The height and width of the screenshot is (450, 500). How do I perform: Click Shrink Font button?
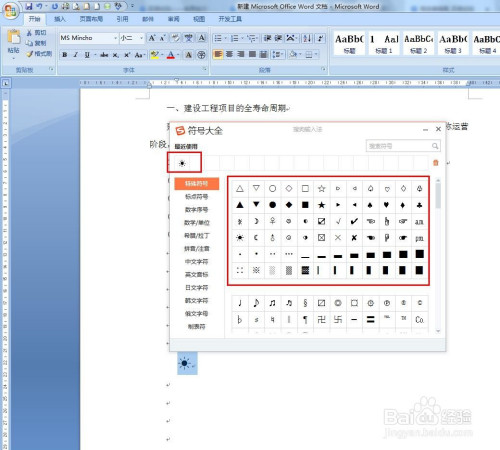tap(162, 38)
